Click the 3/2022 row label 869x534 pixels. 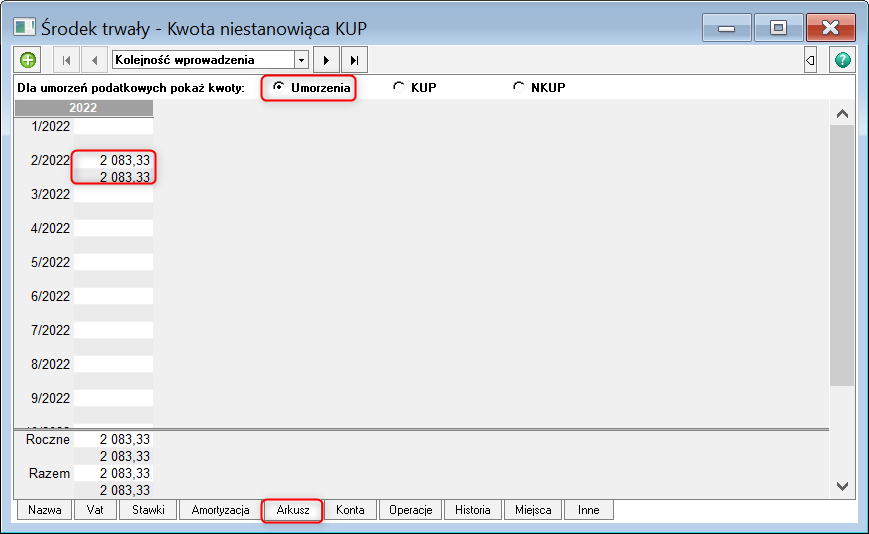coord(50,194)
